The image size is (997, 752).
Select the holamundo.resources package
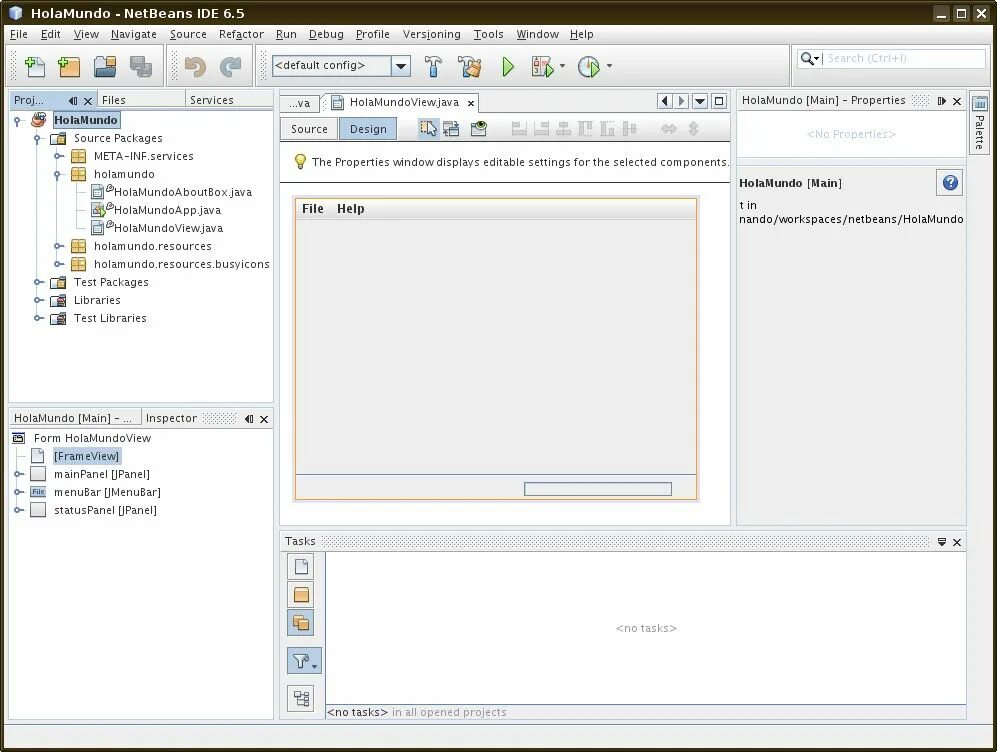point(153,247)
